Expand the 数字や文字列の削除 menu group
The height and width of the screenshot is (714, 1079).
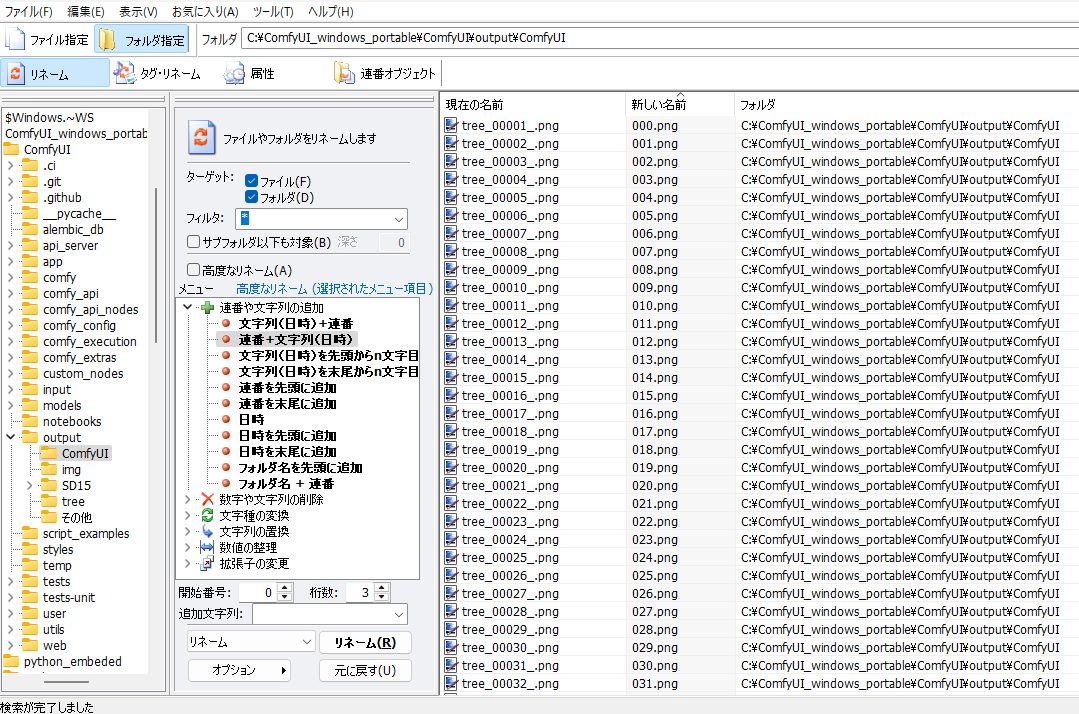tap(188, 499)
